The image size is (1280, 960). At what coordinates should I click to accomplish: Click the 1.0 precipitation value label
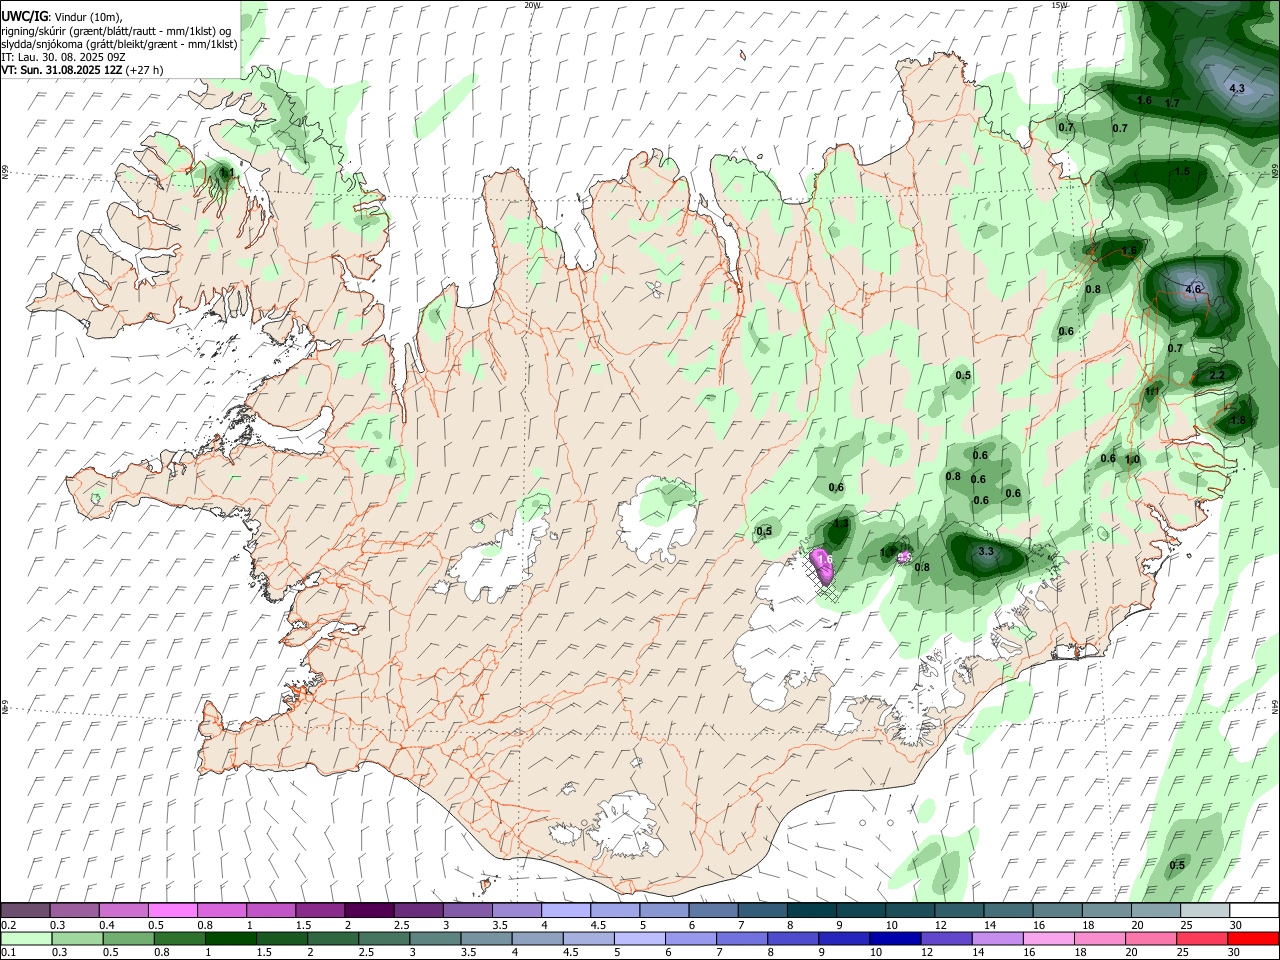tap(1132, 460)
